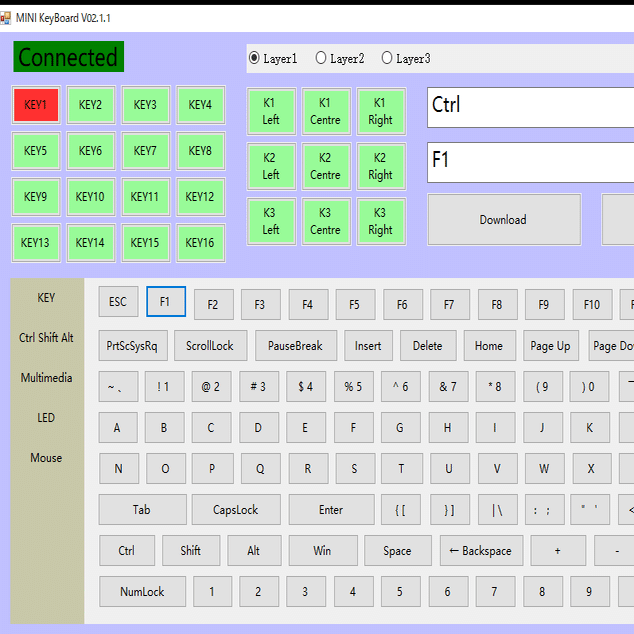Click the | \ backslash key button

point(497,509)
